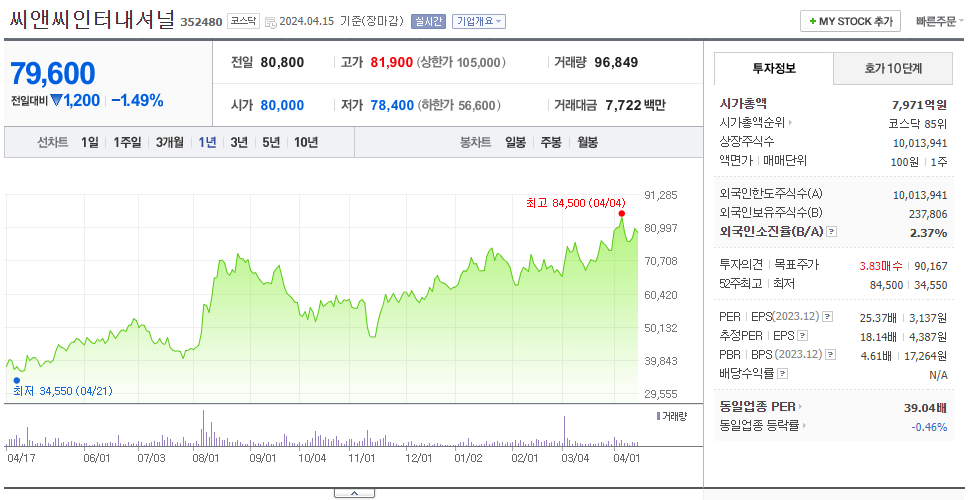
Task: Click the 외국인보유주식수 value 237,806
Action: click(x=928, y=214)
